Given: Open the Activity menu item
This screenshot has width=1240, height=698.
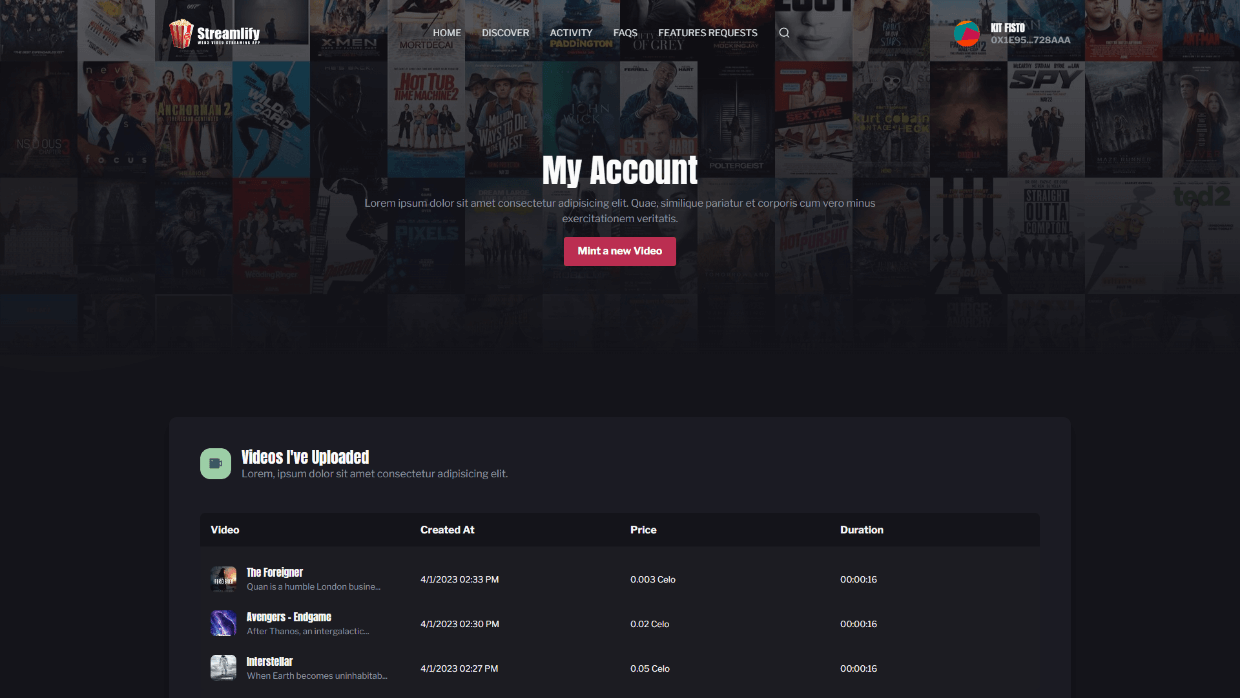Looking at the screenshot, I should pyautogui.click(x=571, y=33).
